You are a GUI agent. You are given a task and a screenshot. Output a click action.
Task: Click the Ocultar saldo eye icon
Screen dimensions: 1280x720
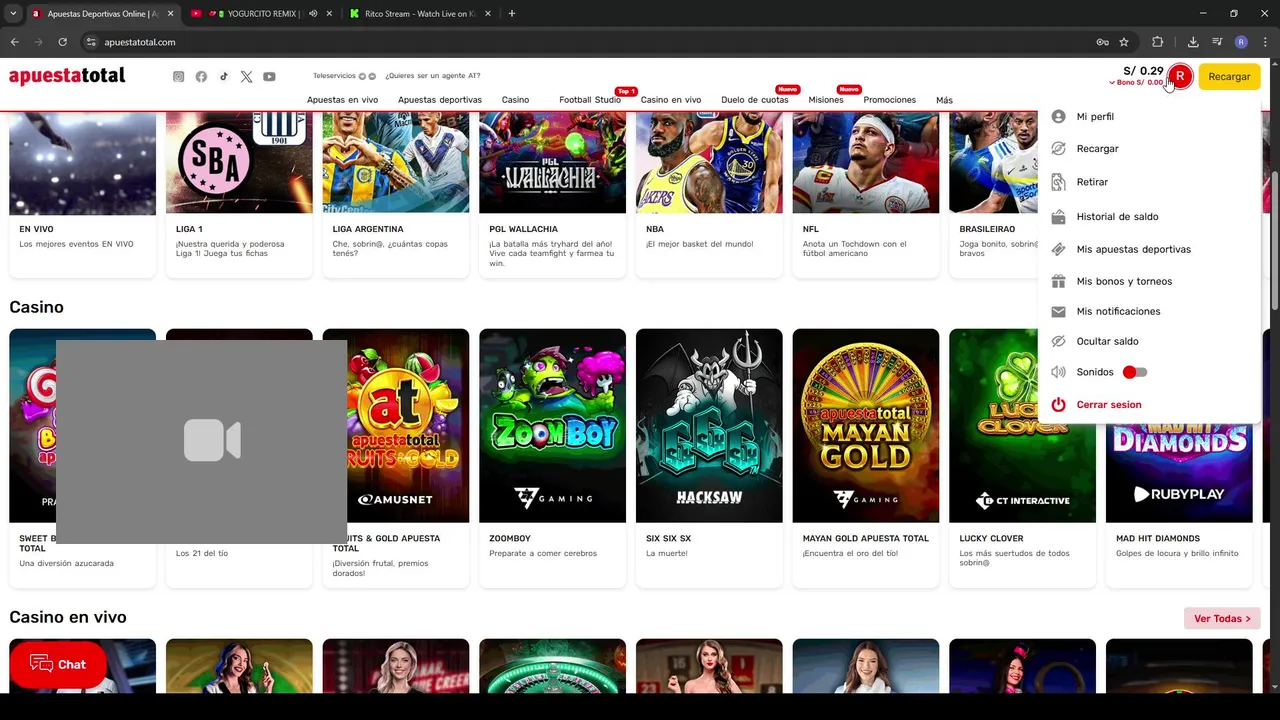coord(1058,341)
